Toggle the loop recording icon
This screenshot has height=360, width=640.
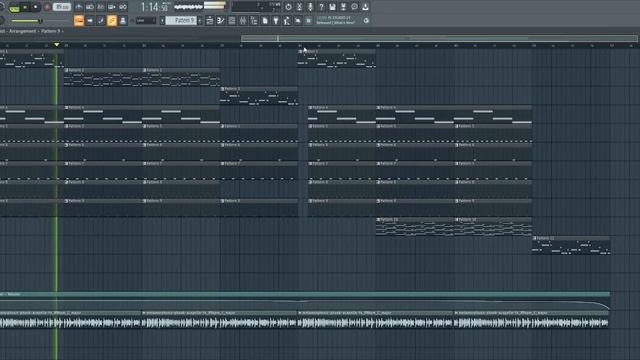[111, 7]
